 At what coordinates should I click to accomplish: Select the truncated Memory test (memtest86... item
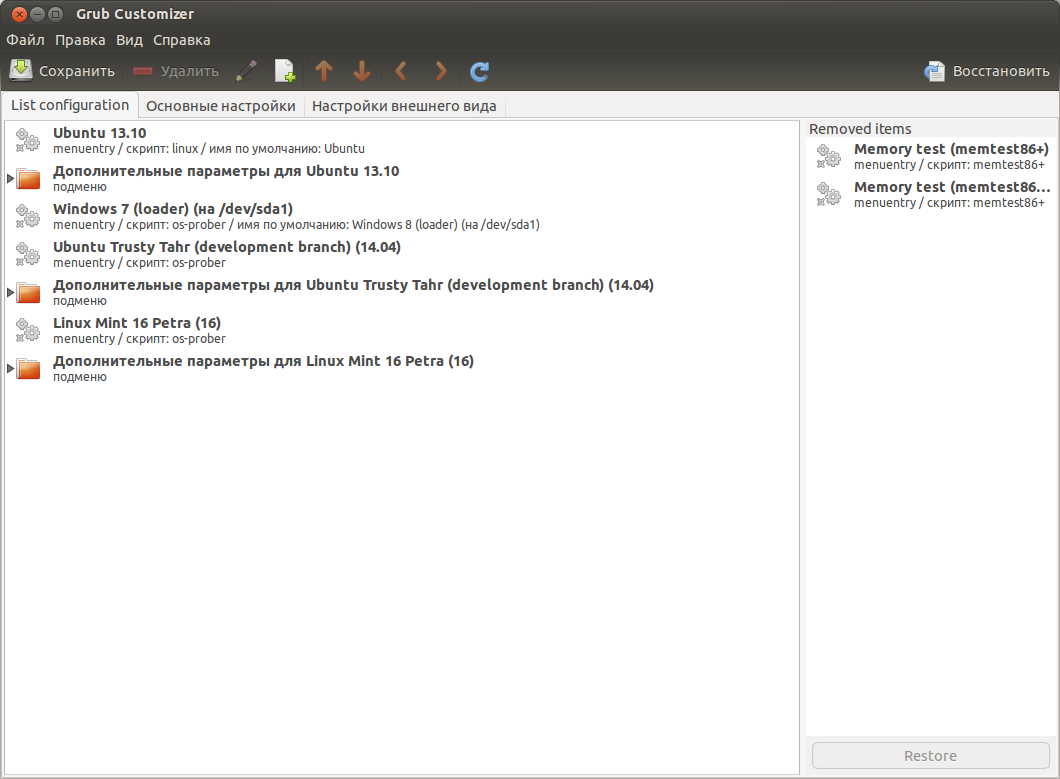point(931,194)
